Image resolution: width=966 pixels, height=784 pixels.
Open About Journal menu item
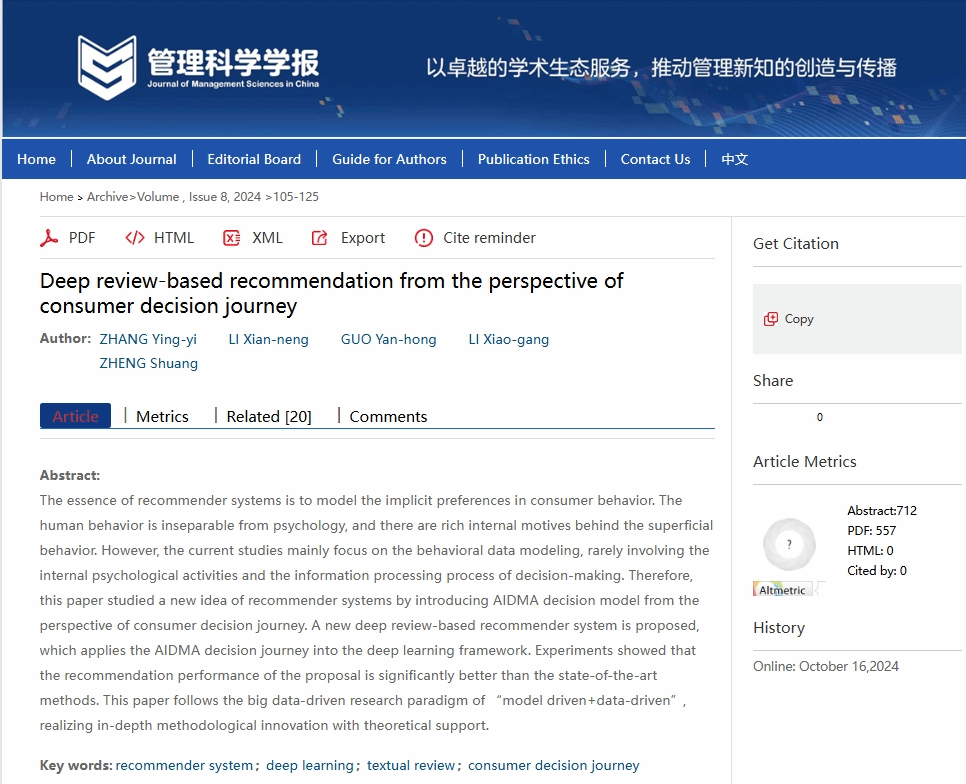(x=131, y=159)
